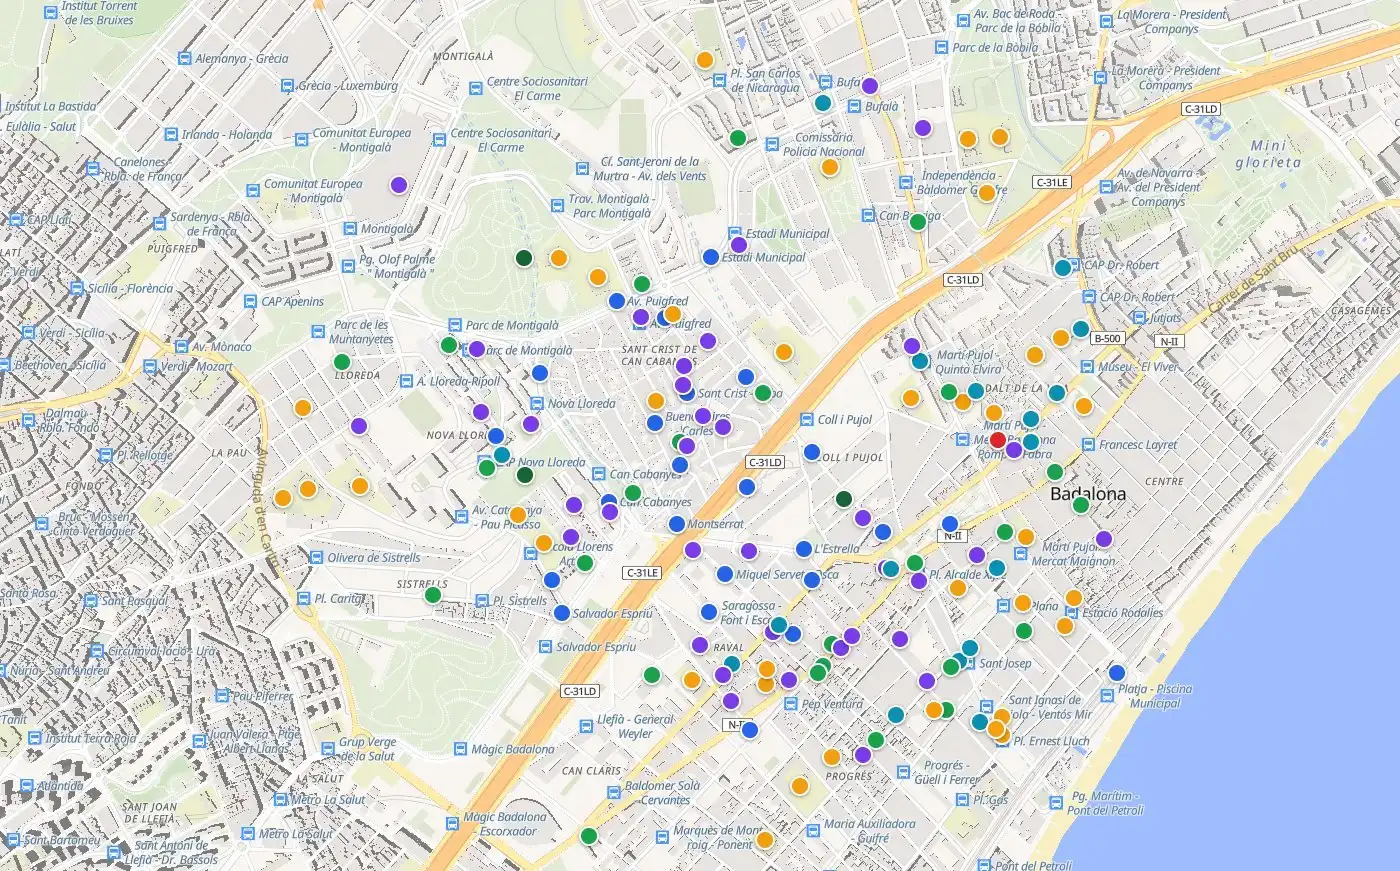The height and width of the screenshot is (871, 1400).
Task: Select the Coll i Pujol bus stop icon
Action: (807, 420)
